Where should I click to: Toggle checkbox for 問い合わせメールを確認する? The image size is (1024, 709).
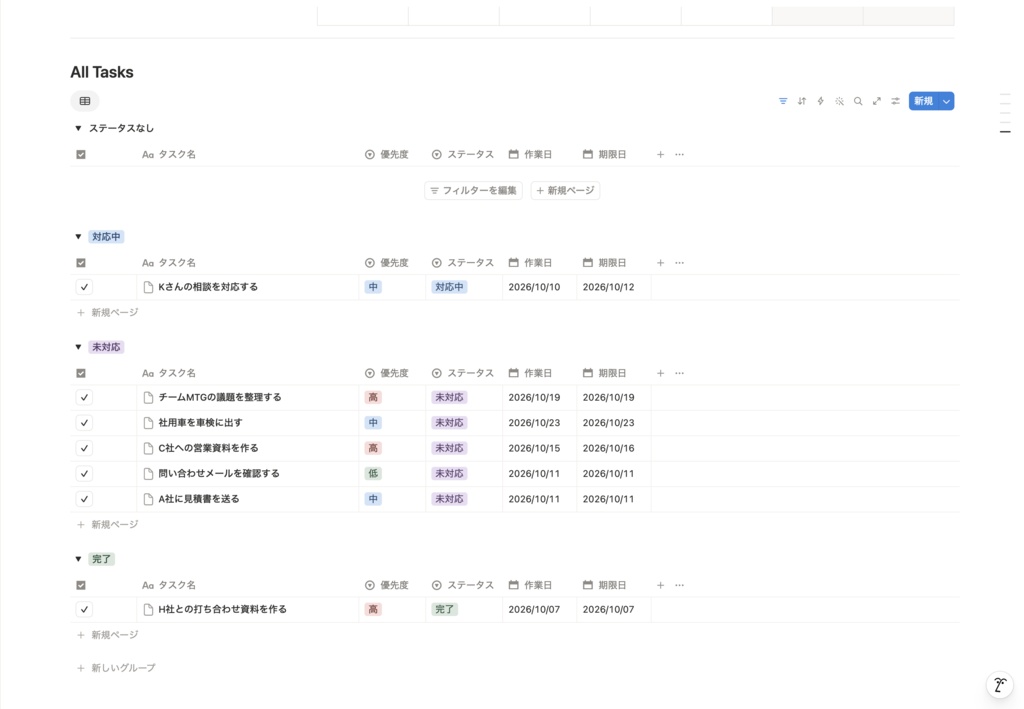pyautogui.click(x=84, y=473)
